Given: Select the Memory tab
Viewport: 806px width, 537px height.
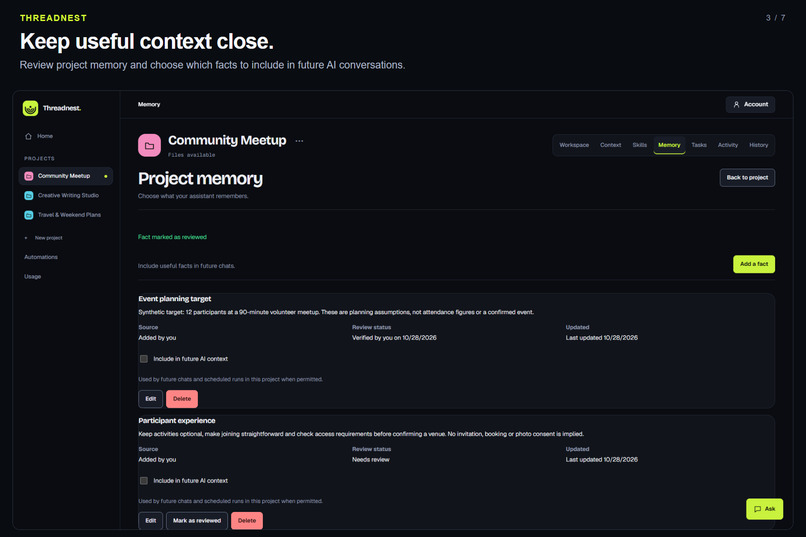Looking at the screenshot, I should click(x=669, y=145).
